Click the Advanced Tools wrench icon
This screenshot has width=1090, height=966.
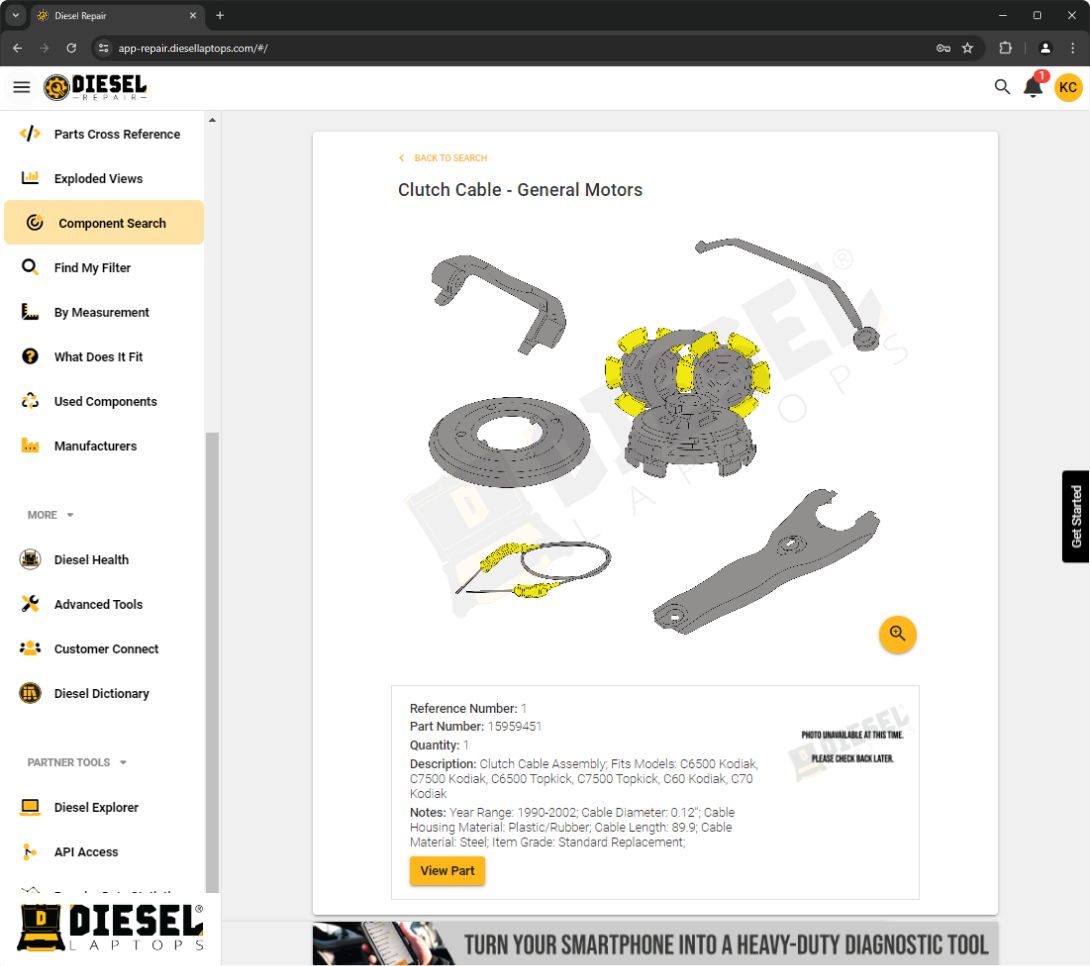click(x=30, y=604)
